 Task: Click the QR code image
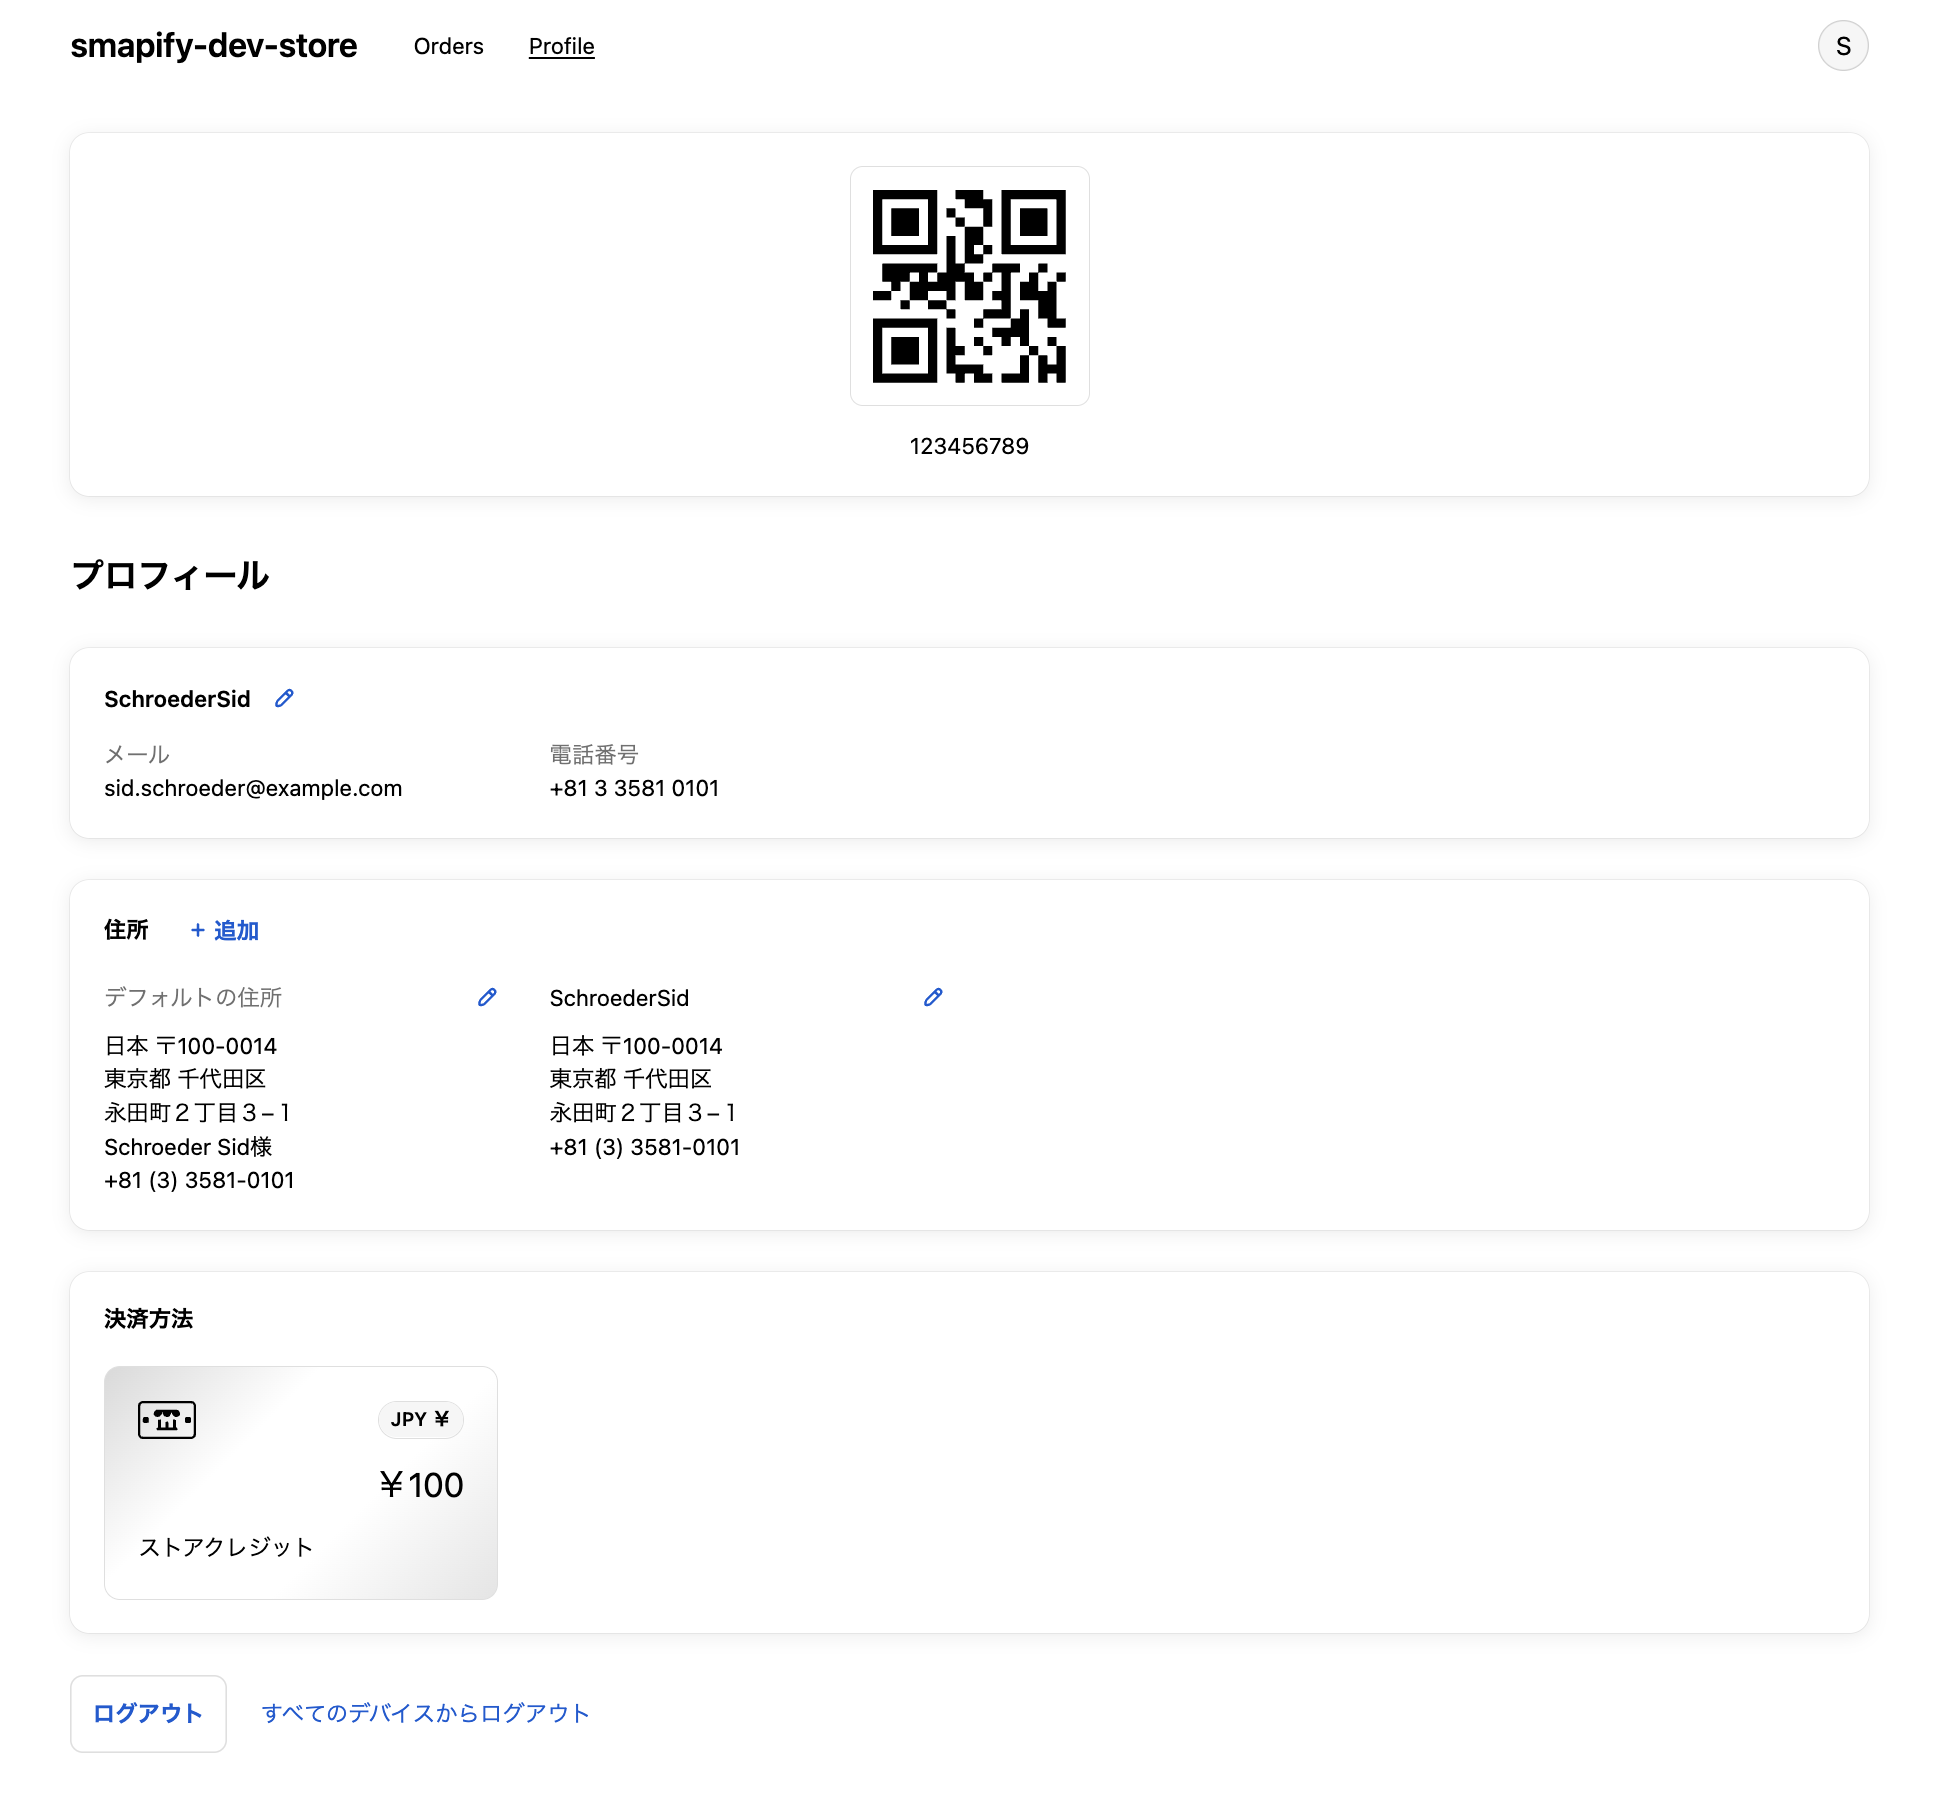click(969, 286)
